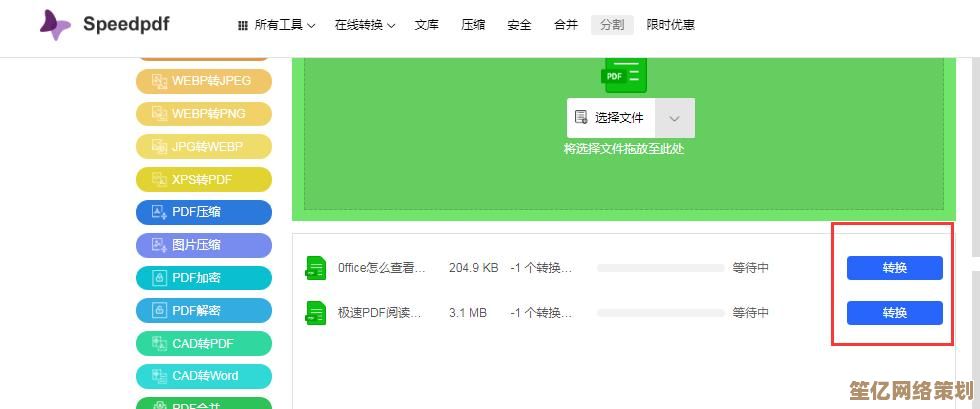Select the PDF加密 tool
The height and width of the screenshot is (409, 980).
[204, 278]
